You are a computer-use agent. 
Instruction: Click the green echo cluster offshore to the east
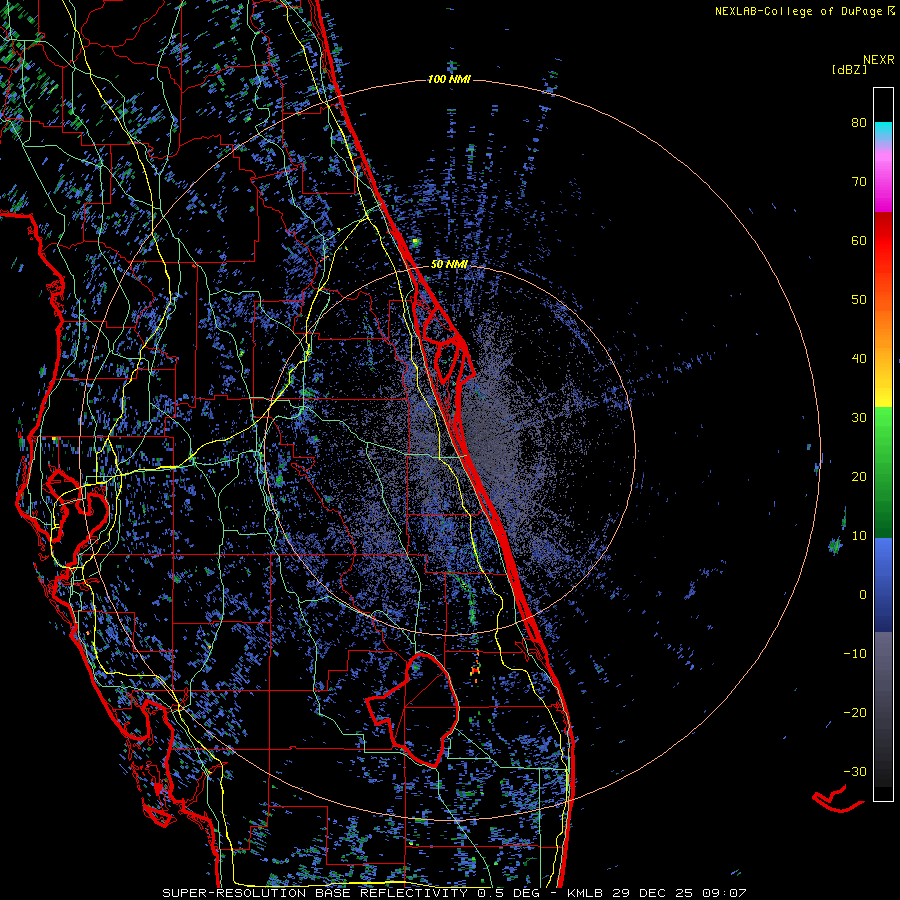click(x=835, y=544)
